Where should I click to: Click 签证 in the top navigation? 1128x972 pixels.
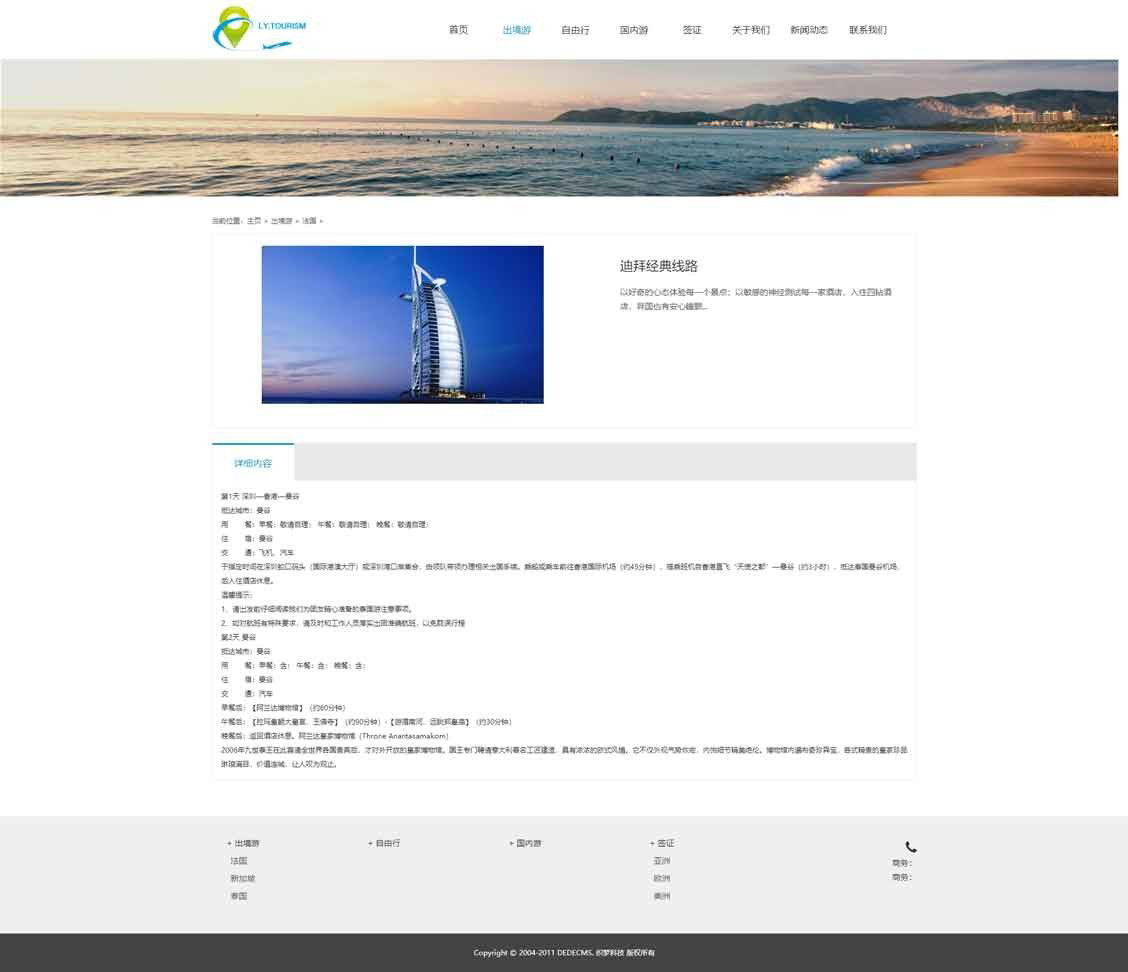692,30
